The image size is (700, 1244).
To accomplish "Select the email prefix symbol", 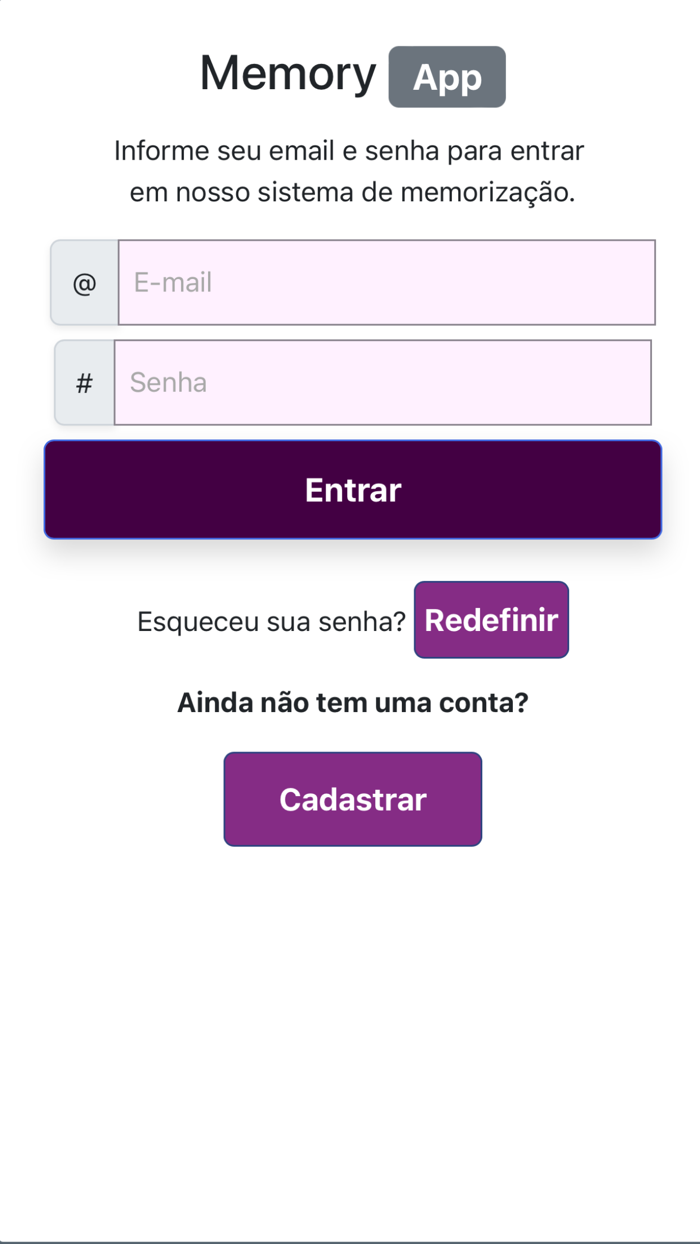I will click(x=84, y=282).
